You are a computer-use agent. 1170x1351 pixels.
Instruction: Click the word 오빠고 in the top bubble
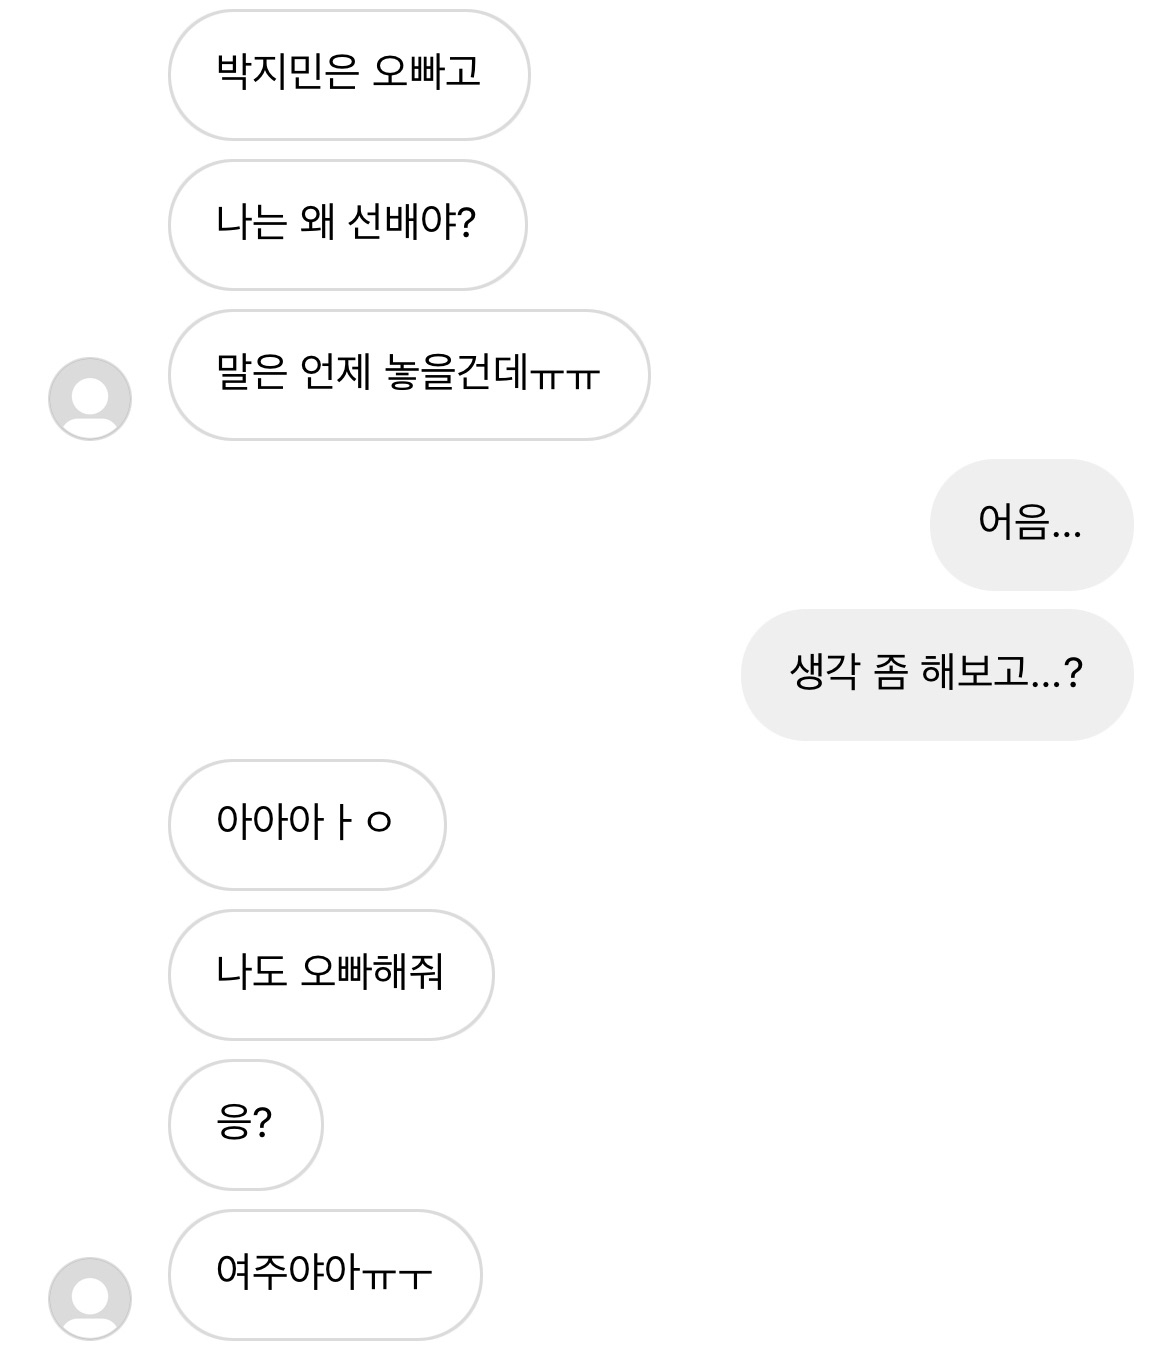(x=426, y=72)
